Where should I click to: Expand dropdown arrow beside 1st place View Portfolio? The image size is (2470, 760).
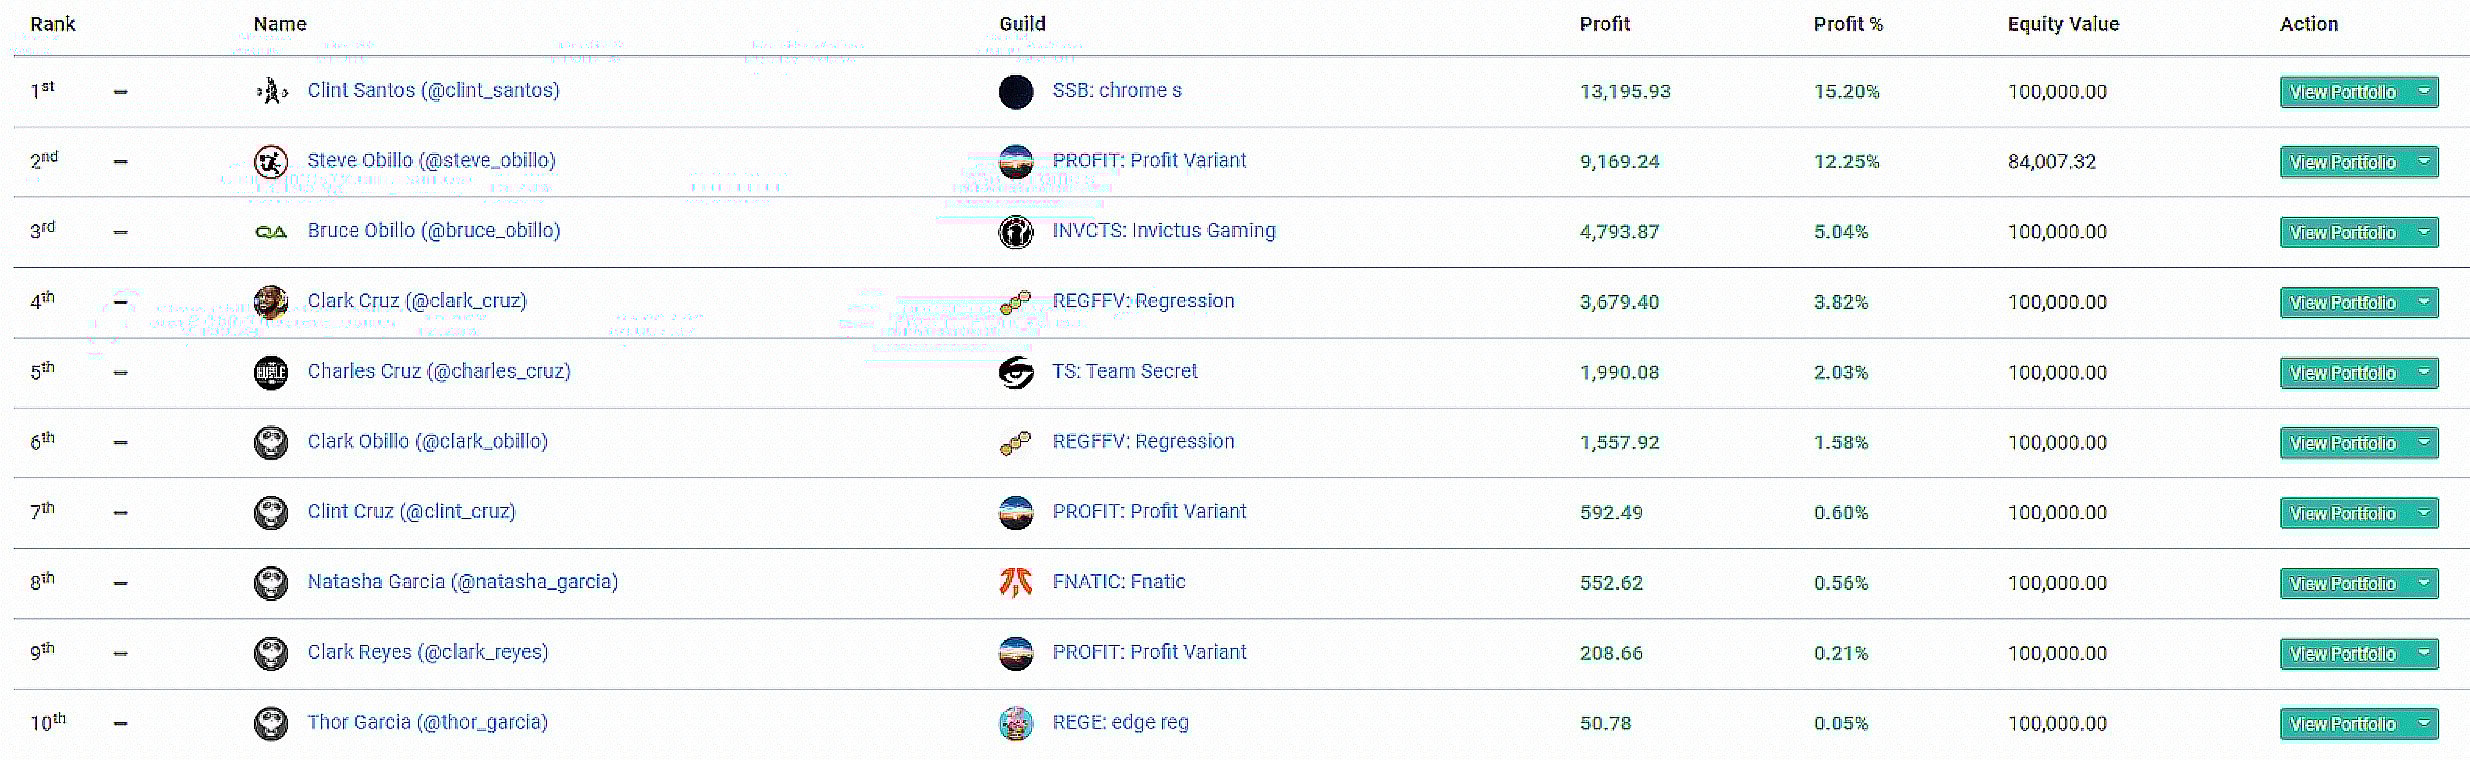(2424, 92)
